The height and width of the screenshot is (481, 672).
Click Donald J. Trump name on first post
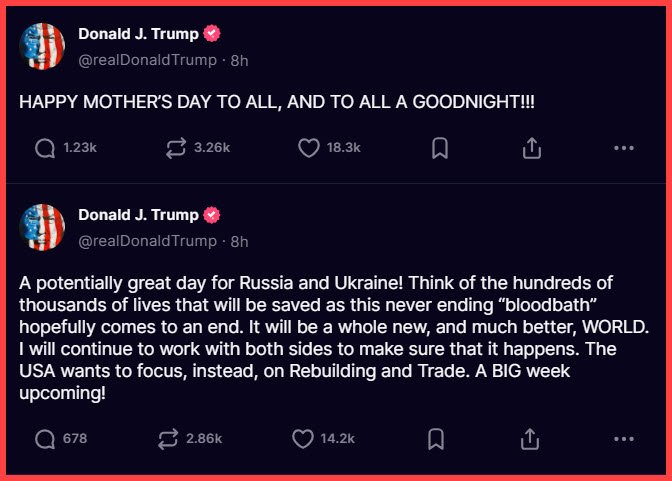(x=139, y=34)
